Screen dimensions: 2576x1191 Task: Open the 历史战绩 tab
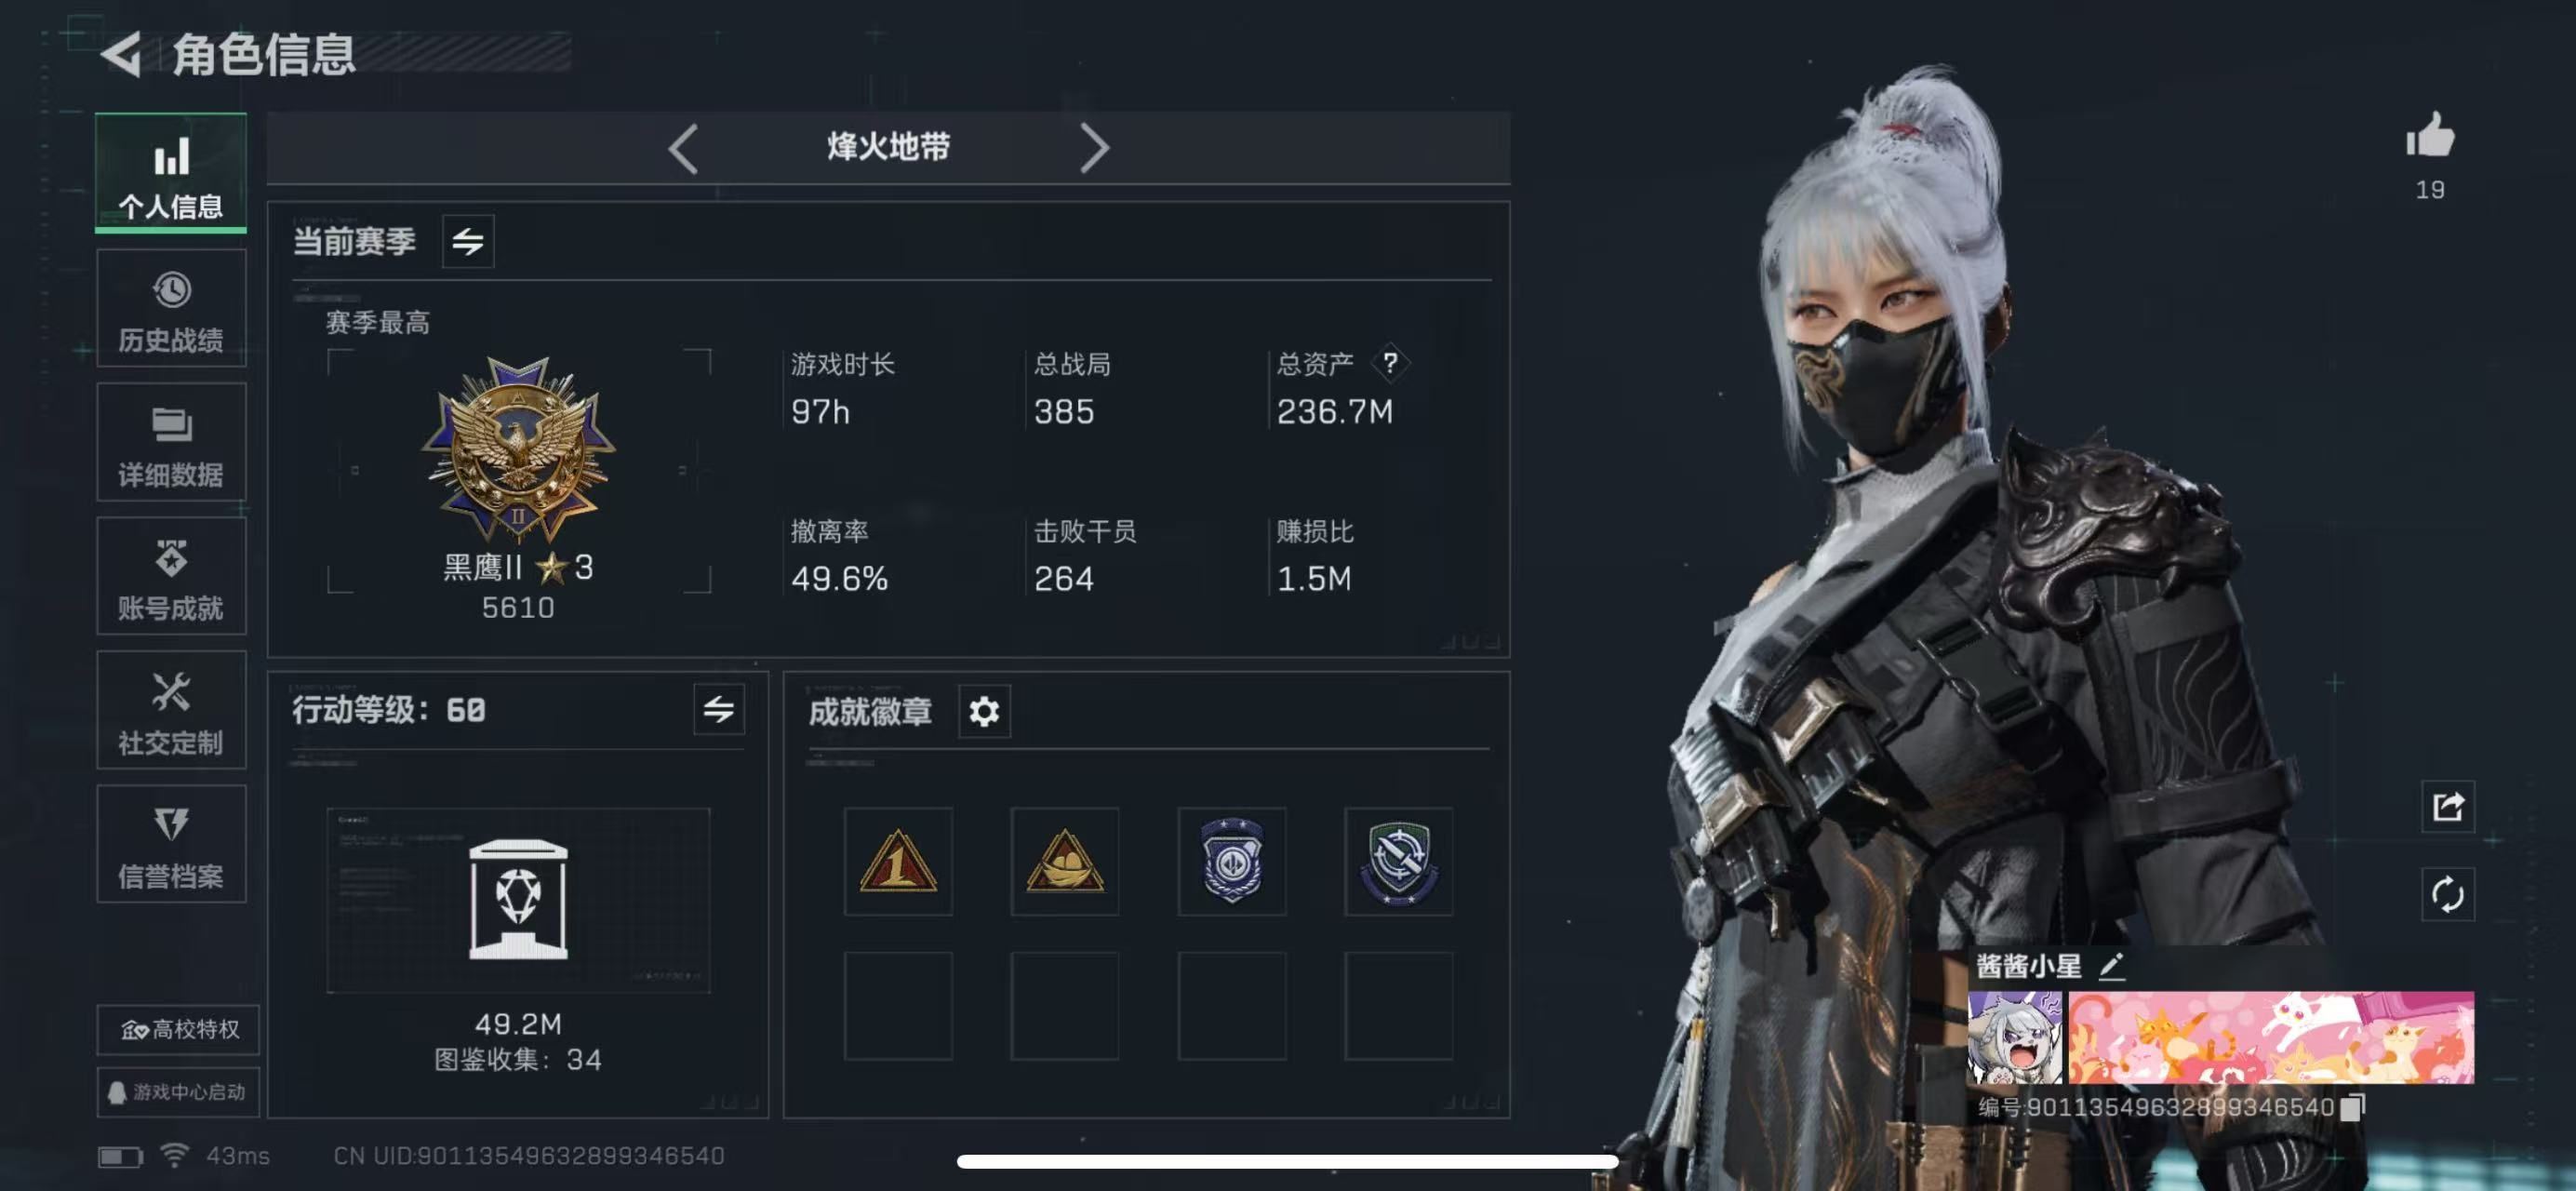pyautogui.click(x=171, y=309)
